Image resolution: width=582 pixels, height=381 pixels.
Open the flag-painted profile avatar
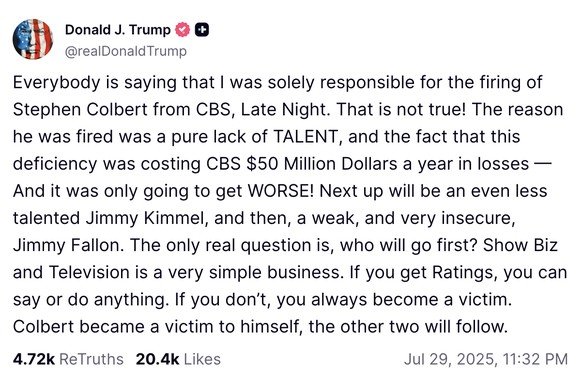coord(33,39)
